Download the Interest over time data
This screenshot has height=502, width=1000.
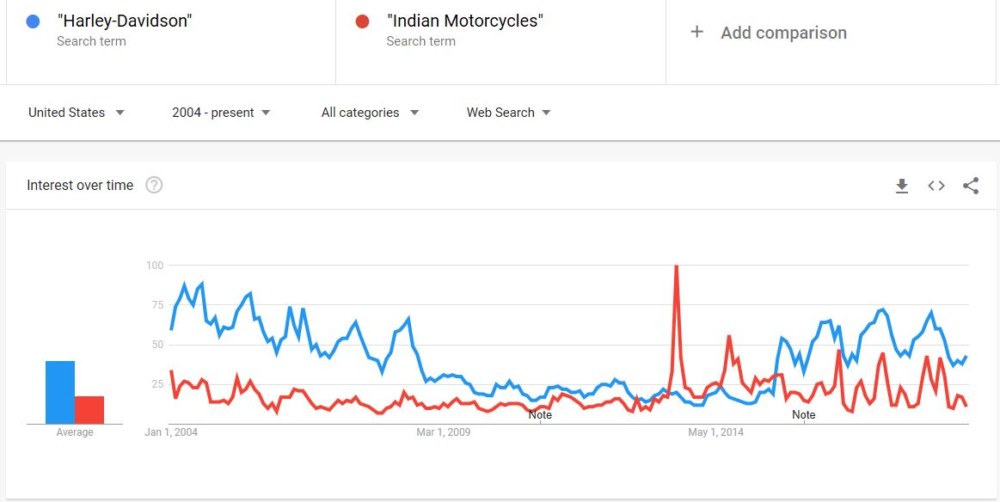pos(901,186)
